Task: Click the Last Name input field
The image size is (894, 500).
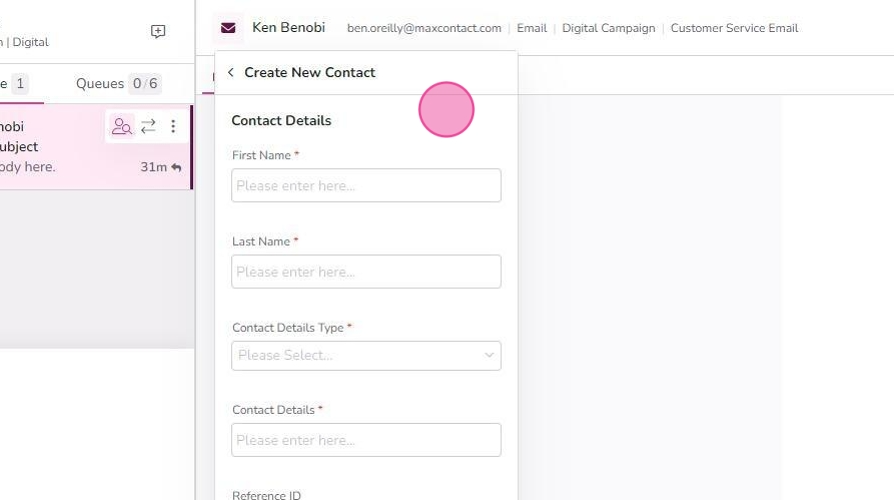Action: tap(366, 271)
